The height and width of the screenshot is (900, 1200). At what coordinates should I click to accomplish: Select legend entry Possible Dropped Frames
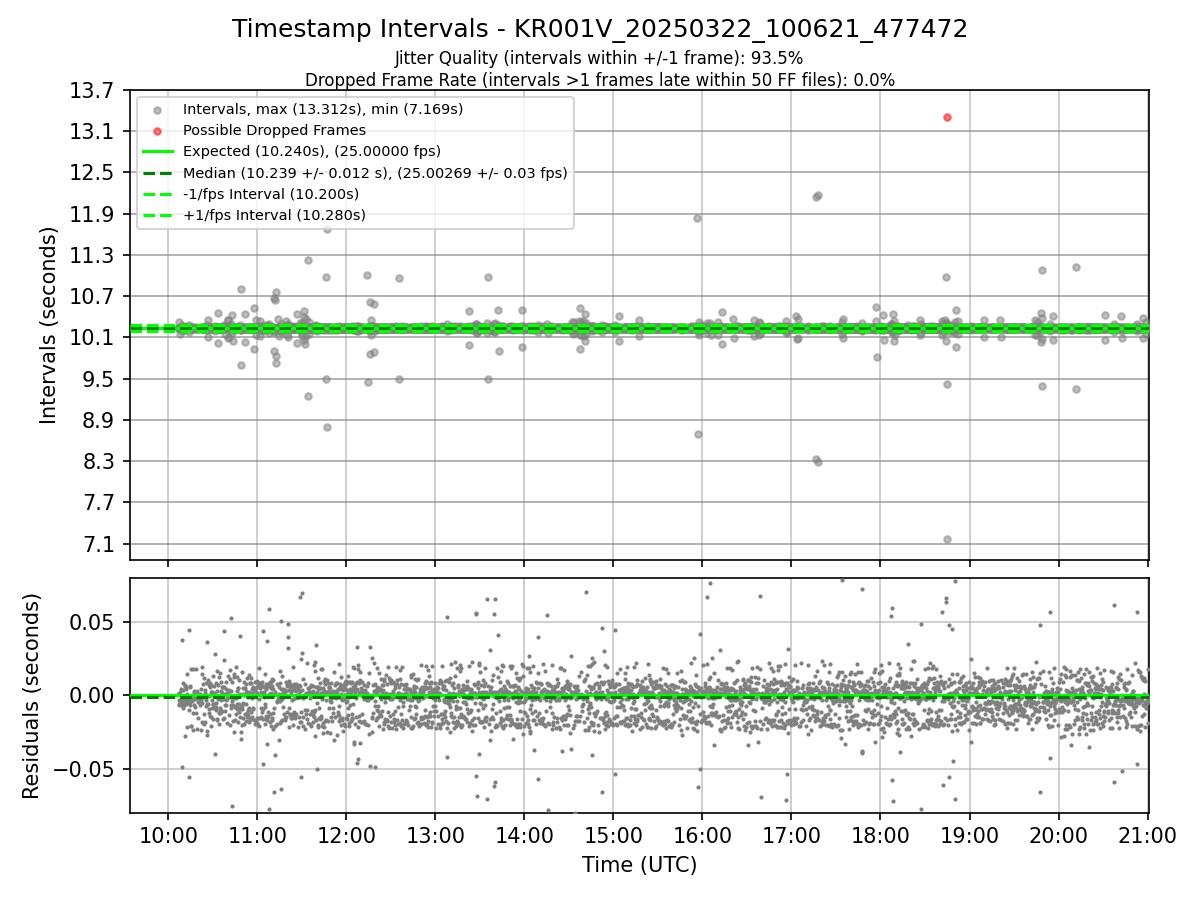(x=274, y=130)
